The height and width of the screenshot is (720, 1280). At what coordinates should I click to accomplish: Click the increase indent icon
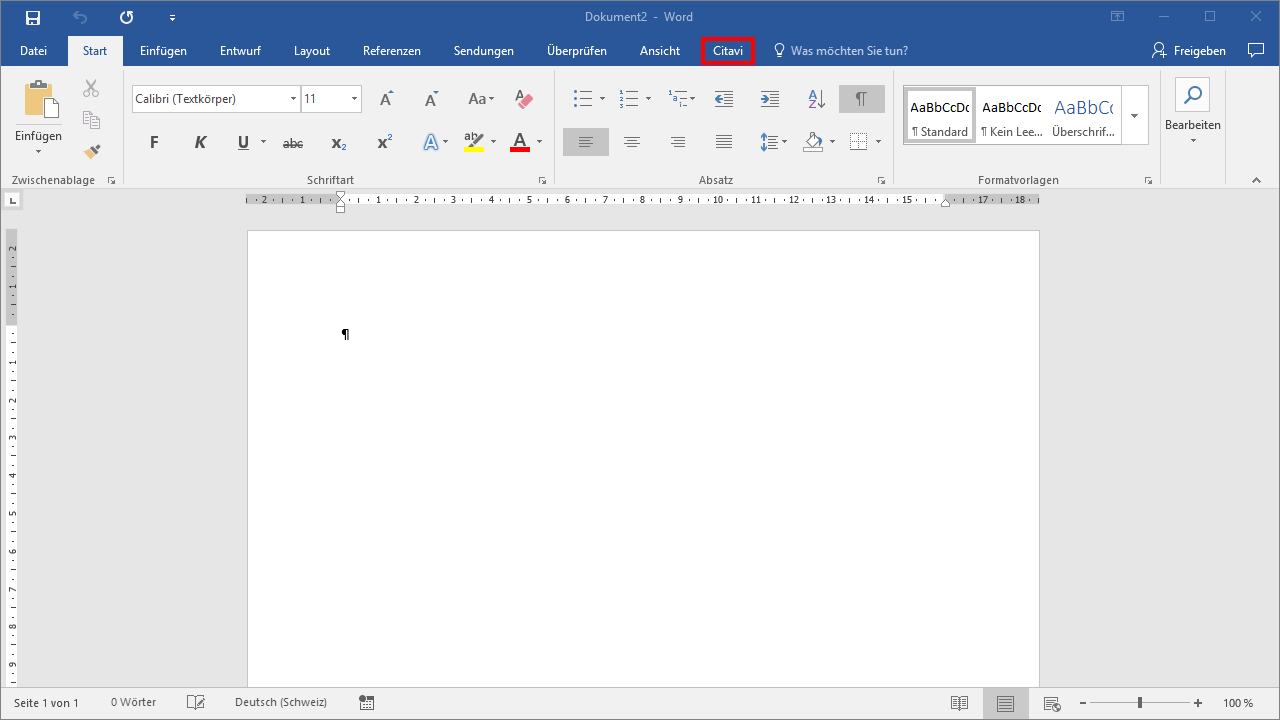coord(769,98)
